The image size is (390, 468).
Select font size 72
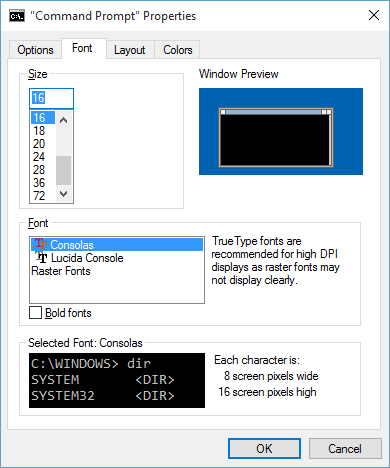coord(43,196)
